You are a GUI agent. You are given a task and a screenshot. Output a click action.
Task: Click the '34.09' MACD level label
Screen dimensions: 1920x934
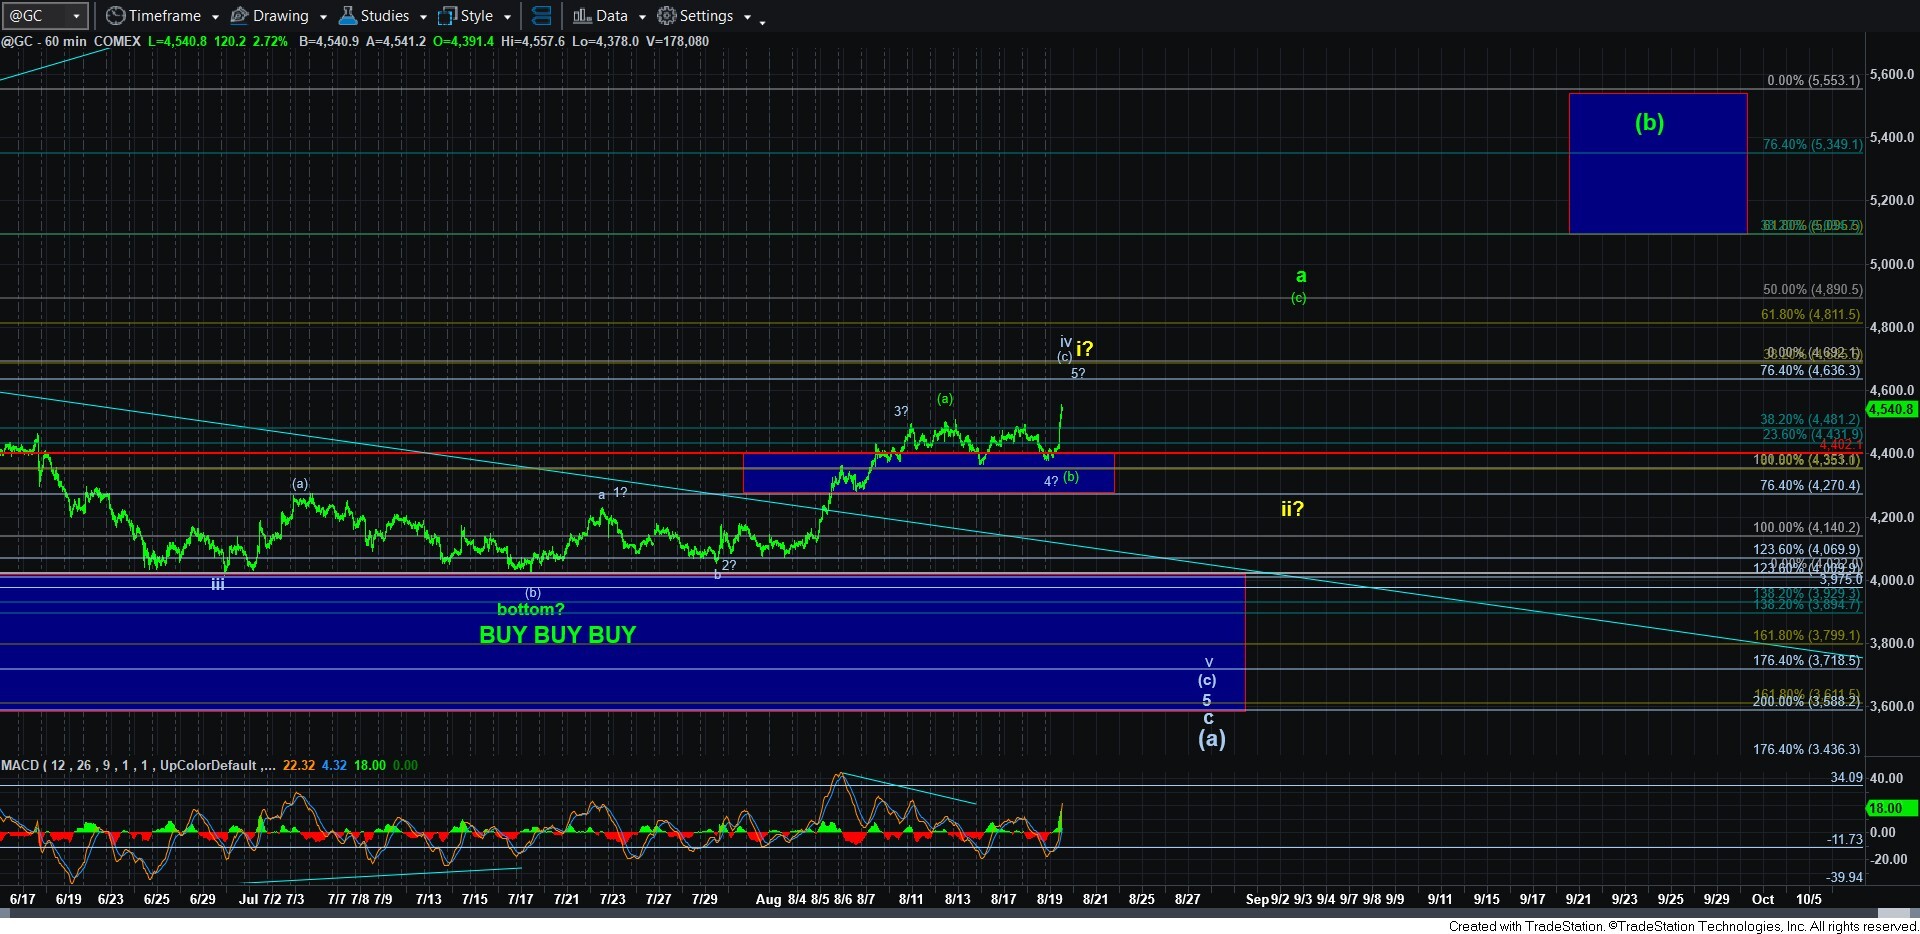coord(1846,777)
